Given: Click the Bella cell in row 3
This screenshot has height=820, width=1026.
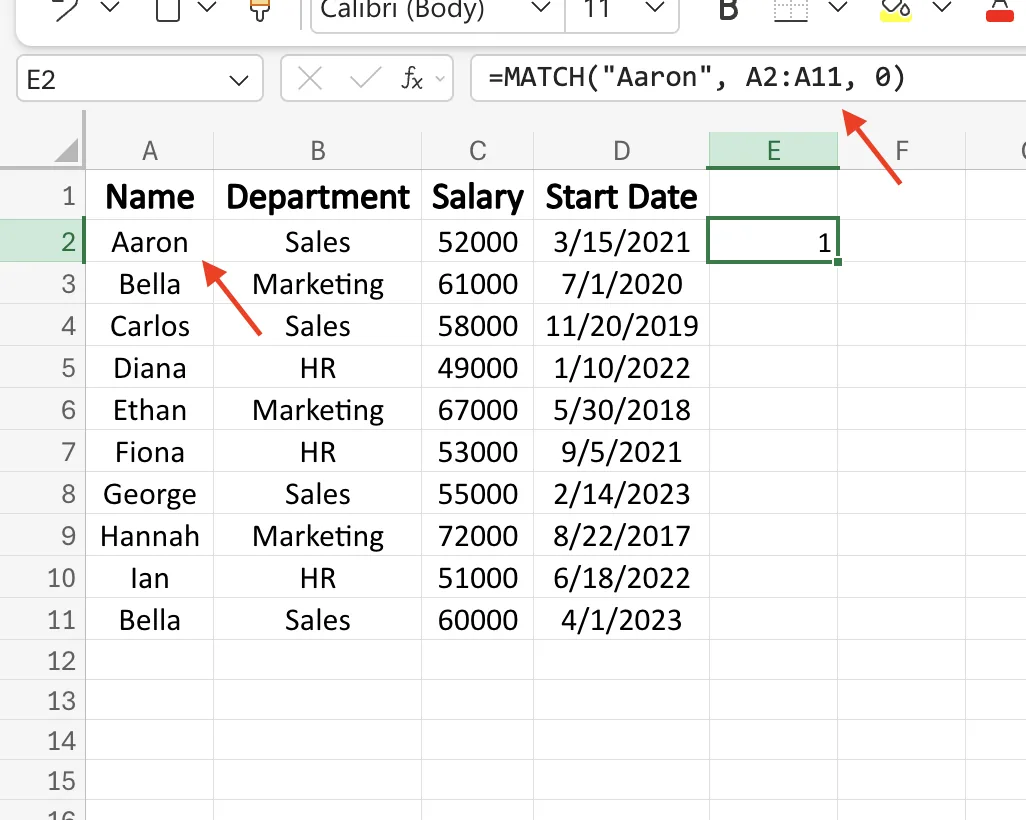Looking at the screenshot, I should point(150,283).
